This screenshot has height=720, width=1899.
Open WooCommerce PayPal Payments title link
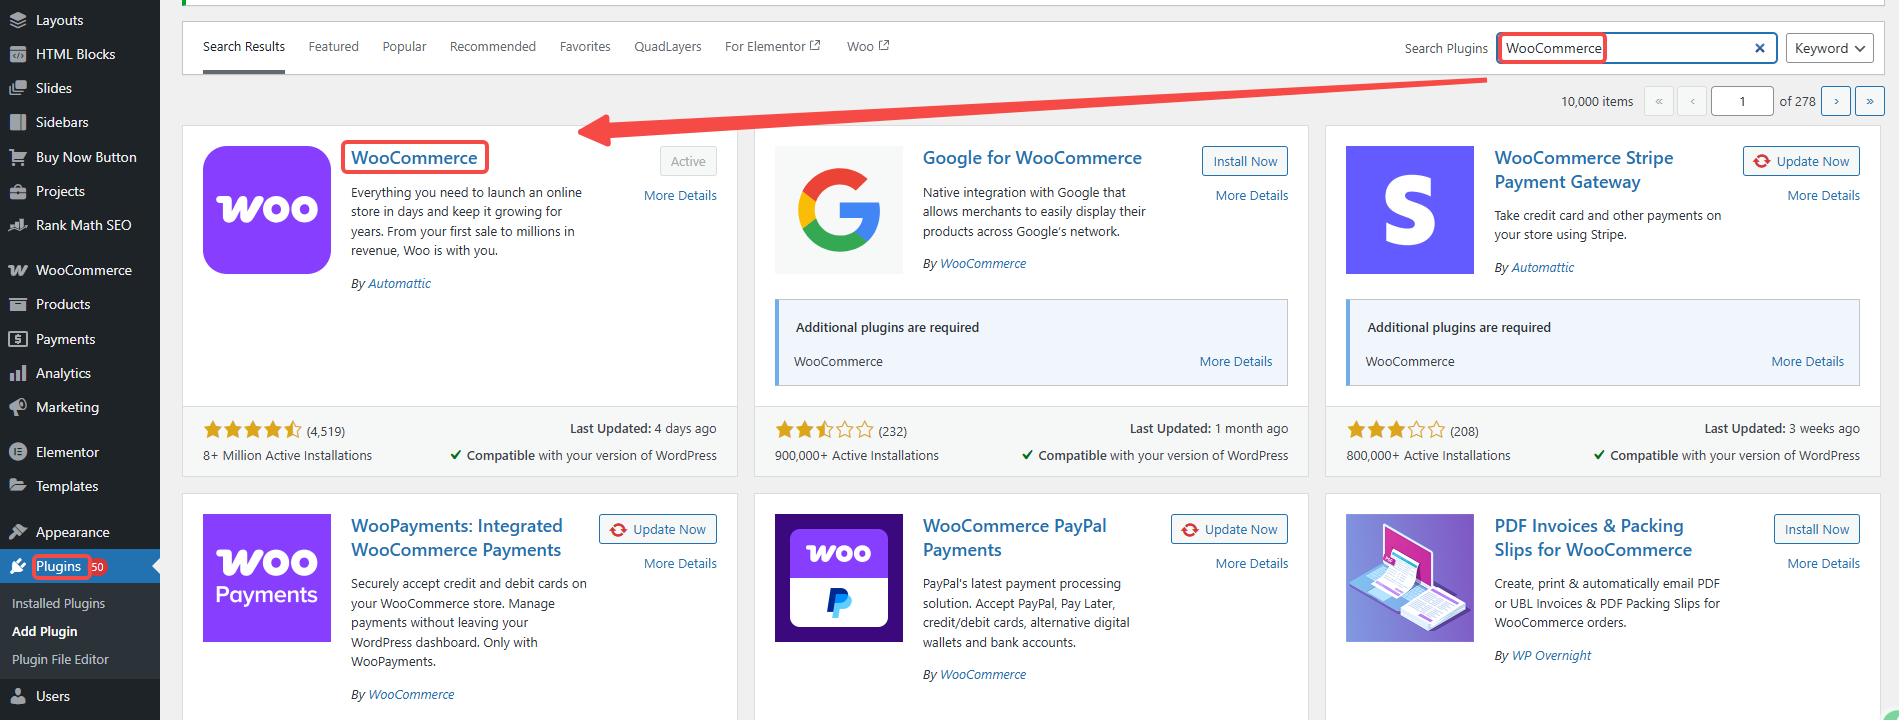pyautogui.click(x=1015, y=538)
